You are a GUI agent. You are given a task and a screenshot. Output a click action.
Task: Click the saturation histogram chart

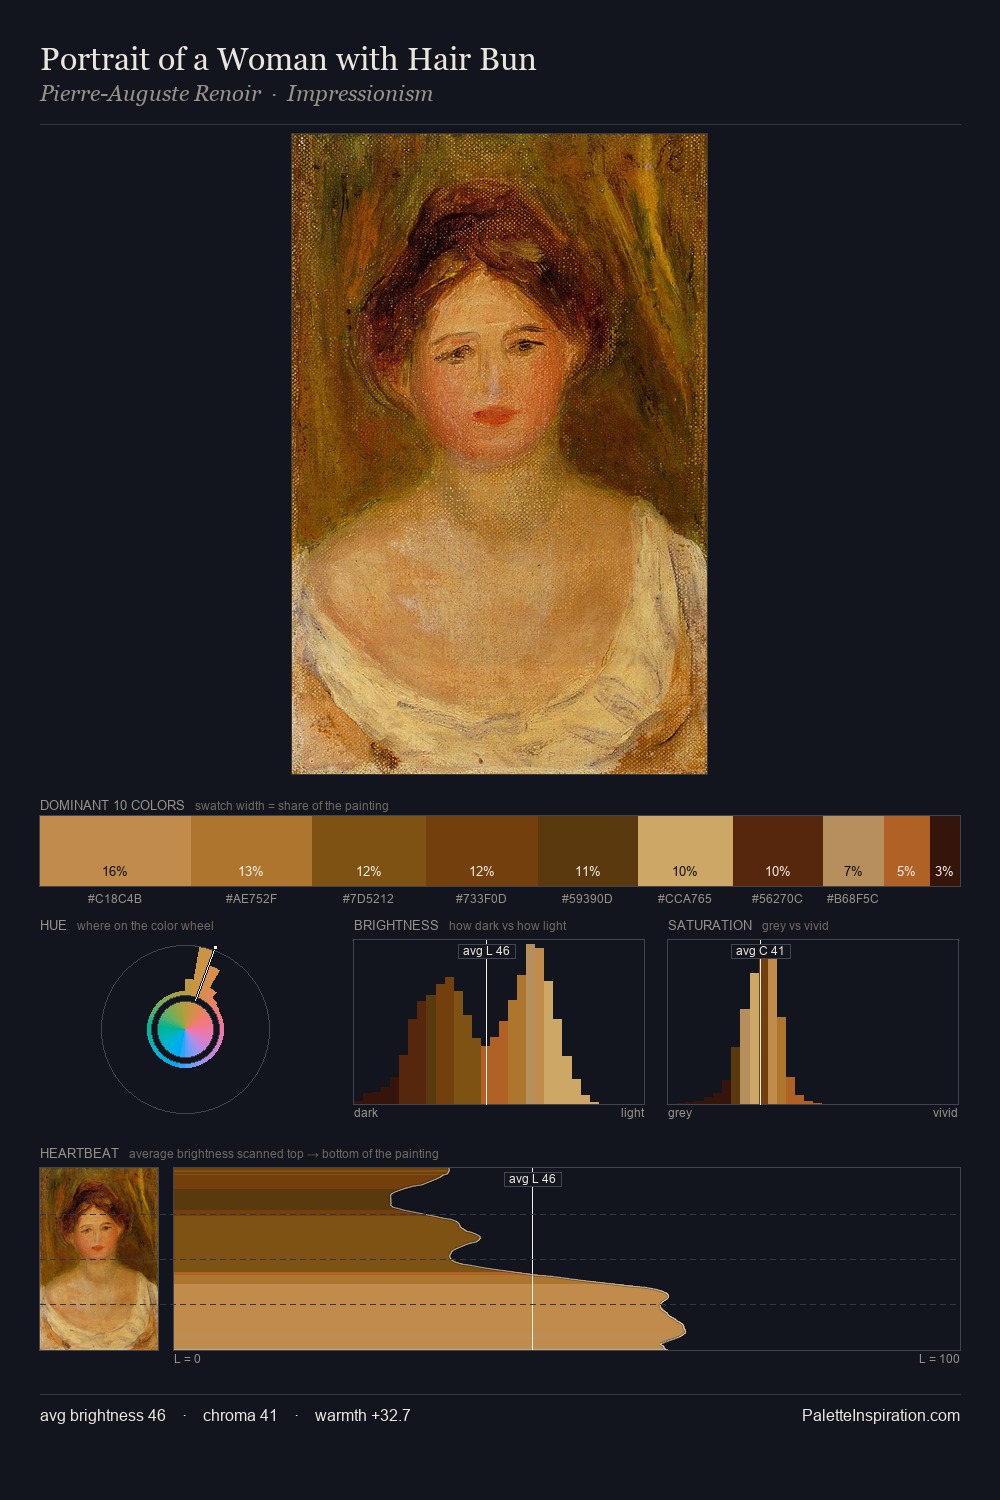point(813,1022)
